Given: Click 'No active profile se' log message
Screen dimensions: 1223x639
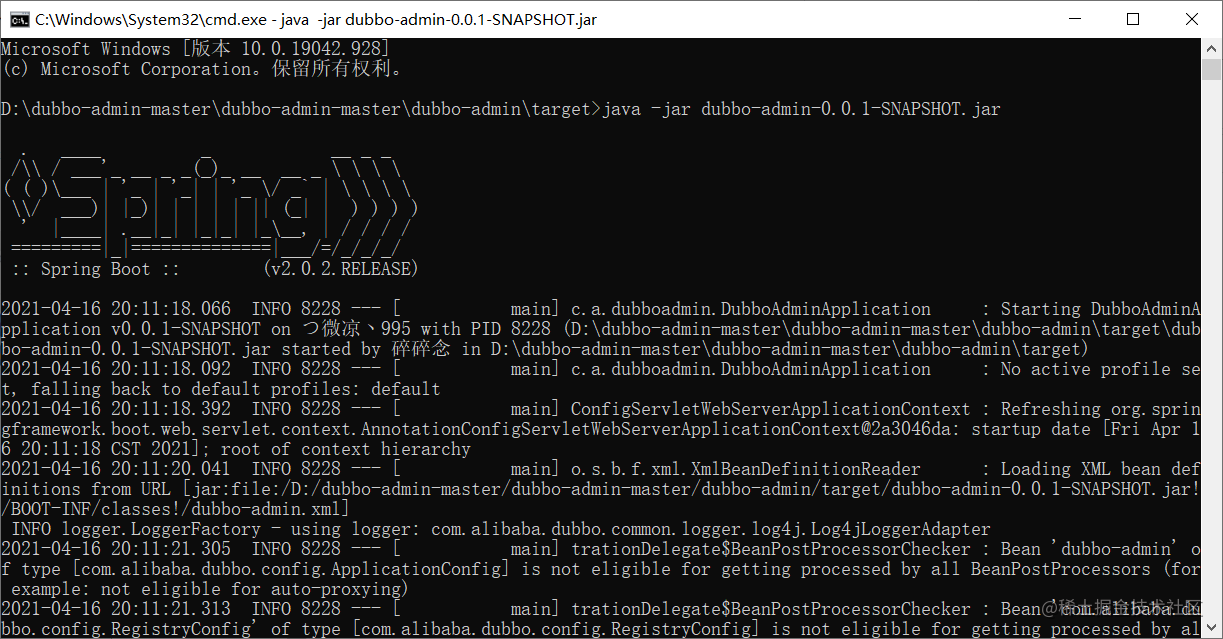Looking at the screenshot, I should 1100,369.
